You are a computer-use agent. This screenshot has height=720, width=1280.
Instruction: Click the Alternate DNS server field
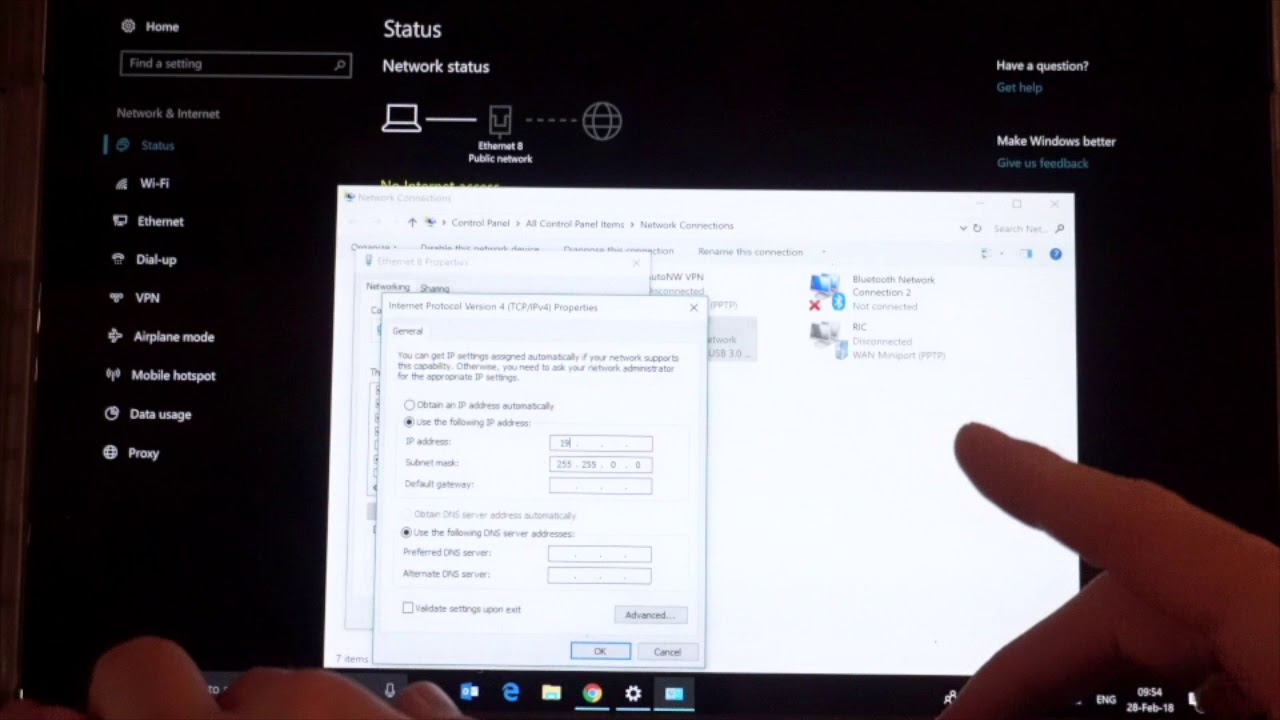pos(599,575)
